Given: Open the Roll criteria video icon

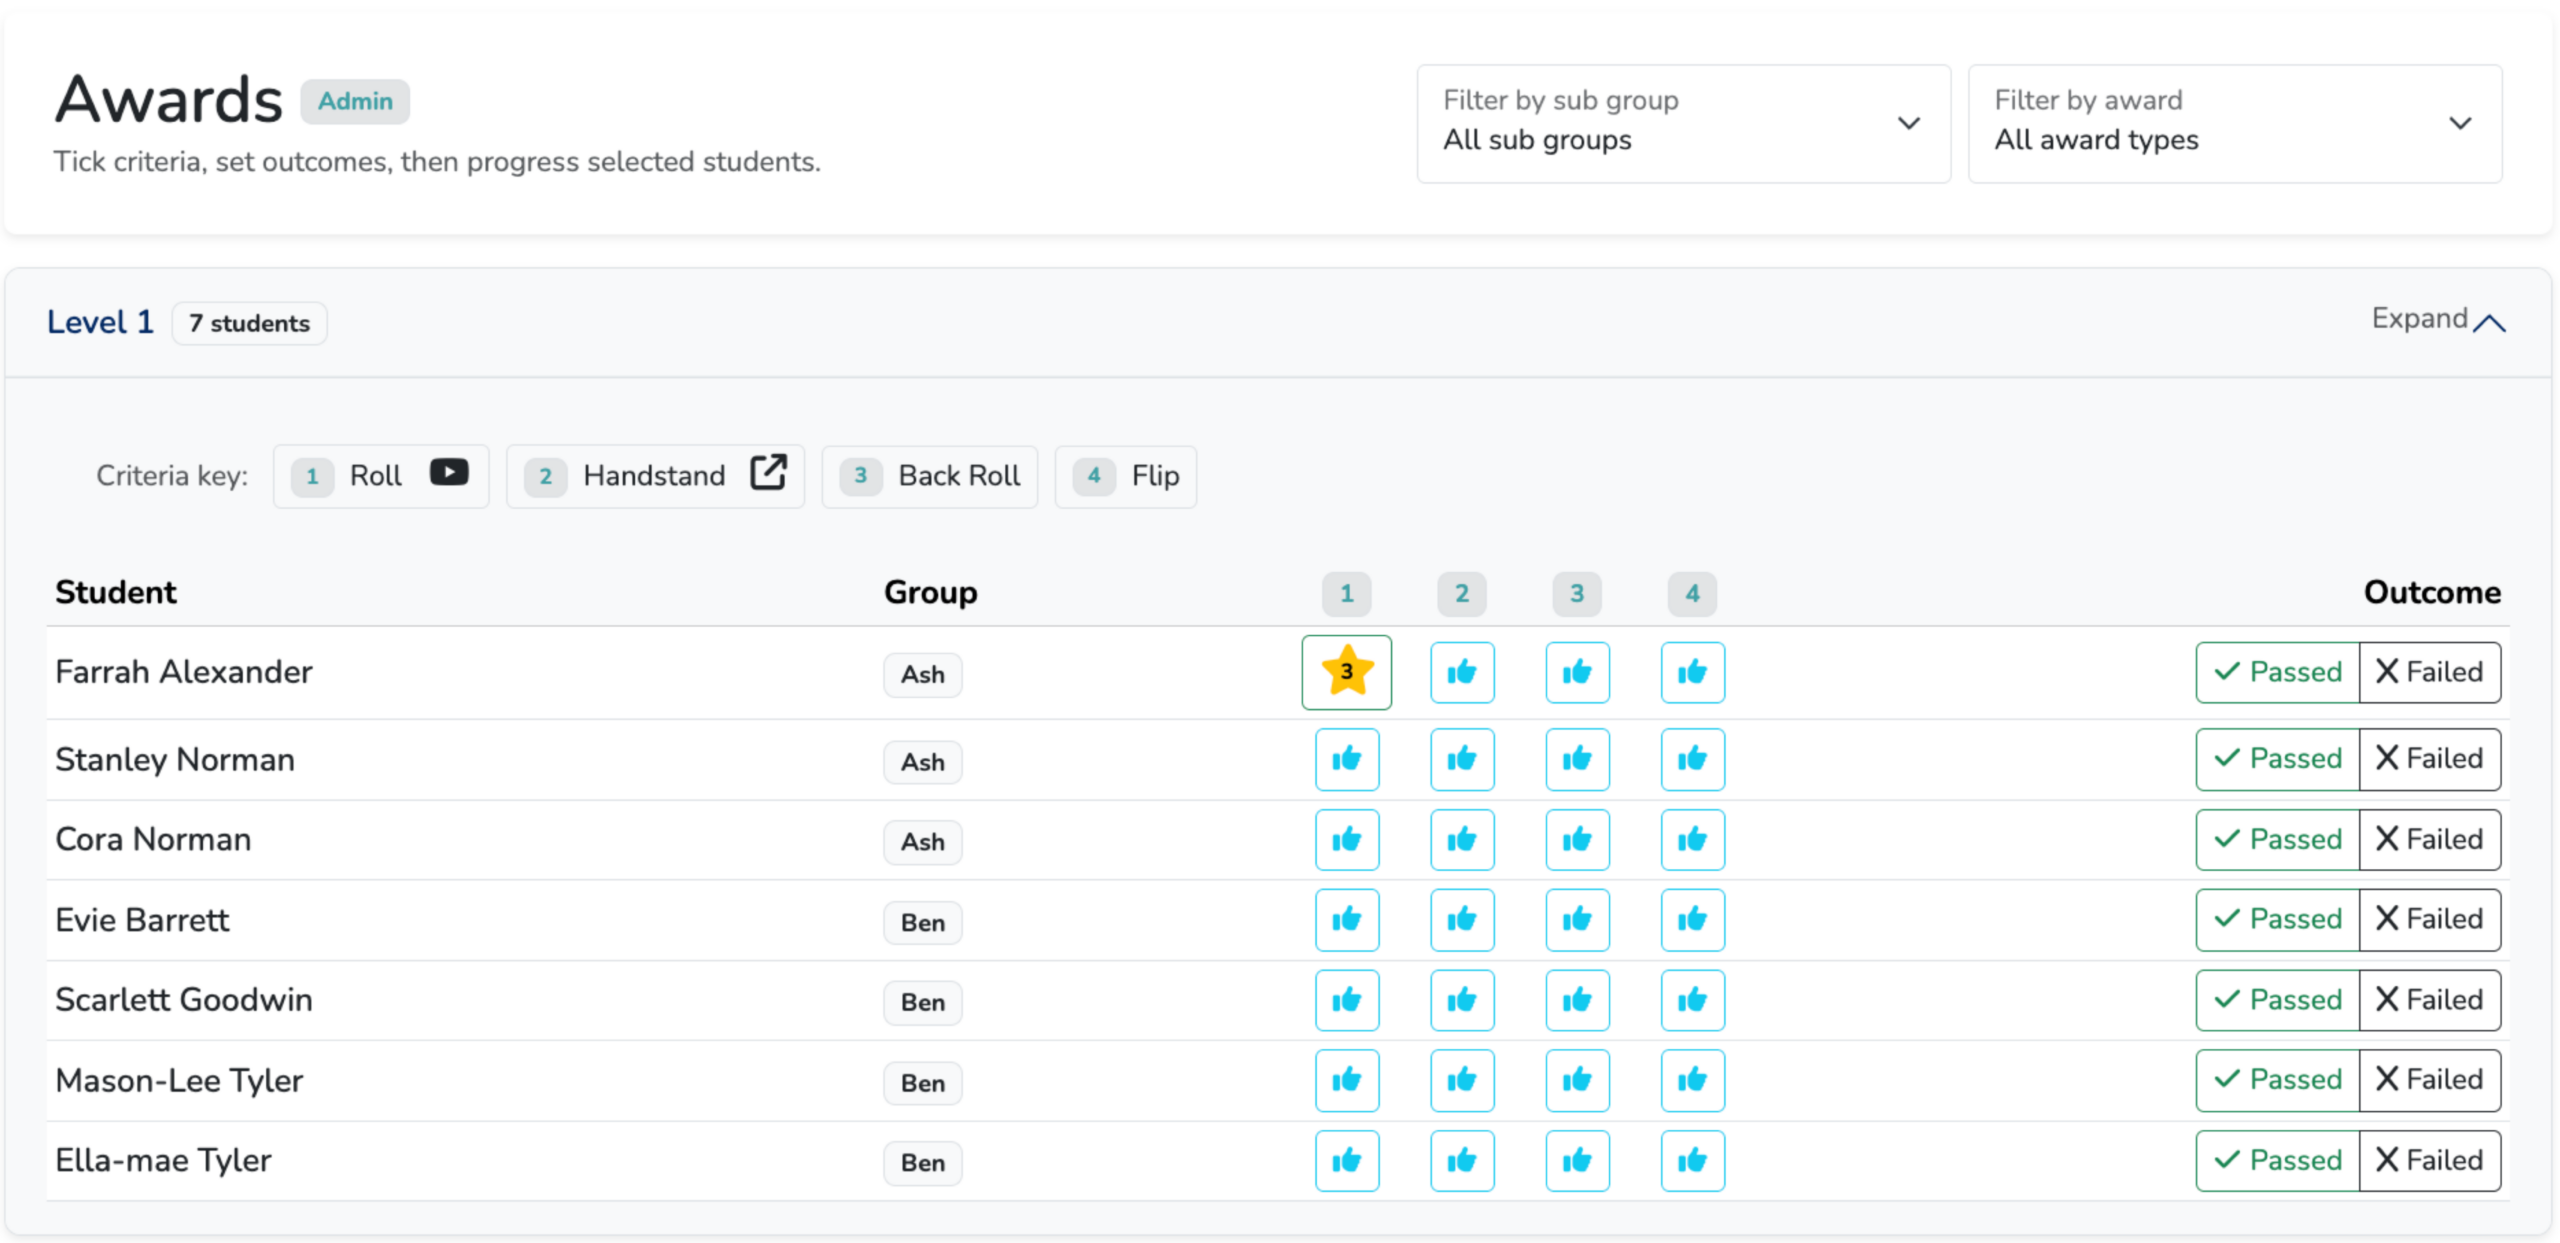Looking at the screenshot, I should point(449,473).
